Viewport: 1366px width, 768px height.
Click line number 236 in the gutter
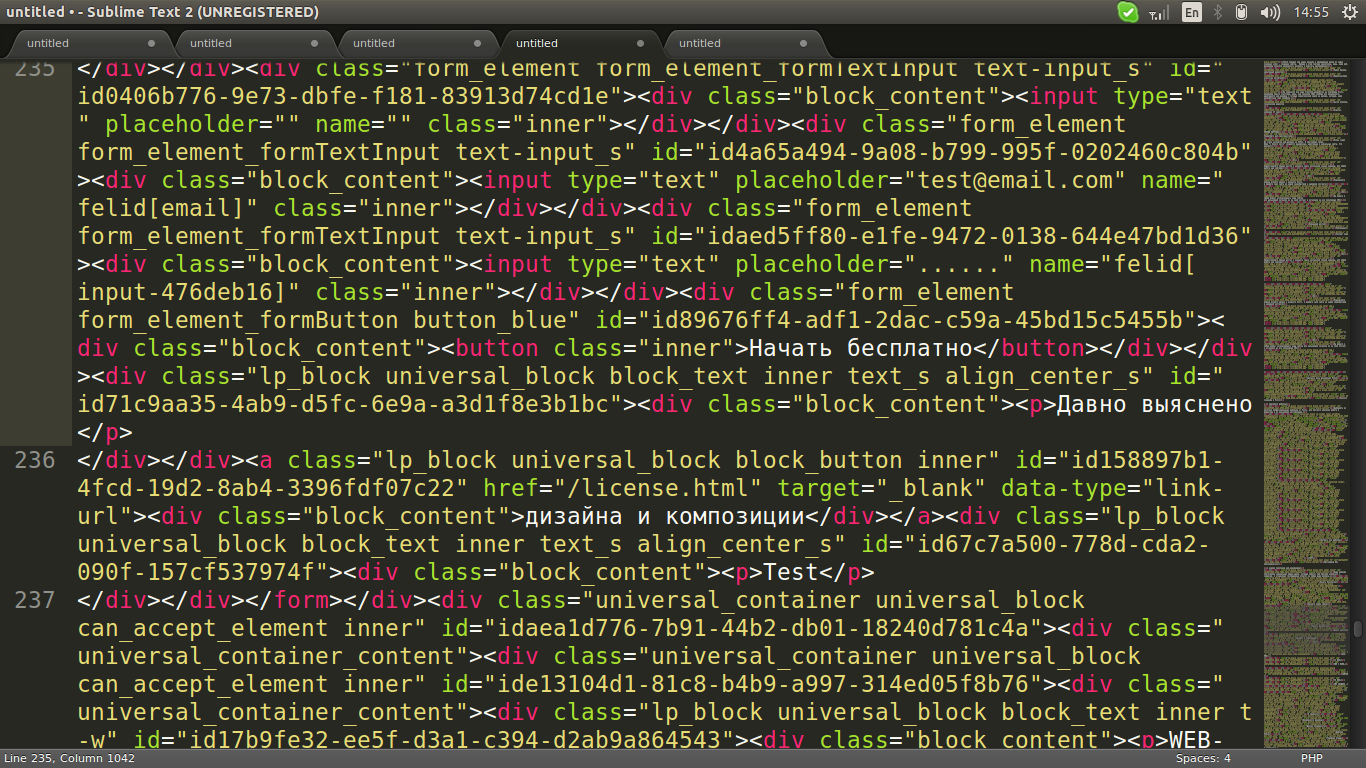(36, 460)
